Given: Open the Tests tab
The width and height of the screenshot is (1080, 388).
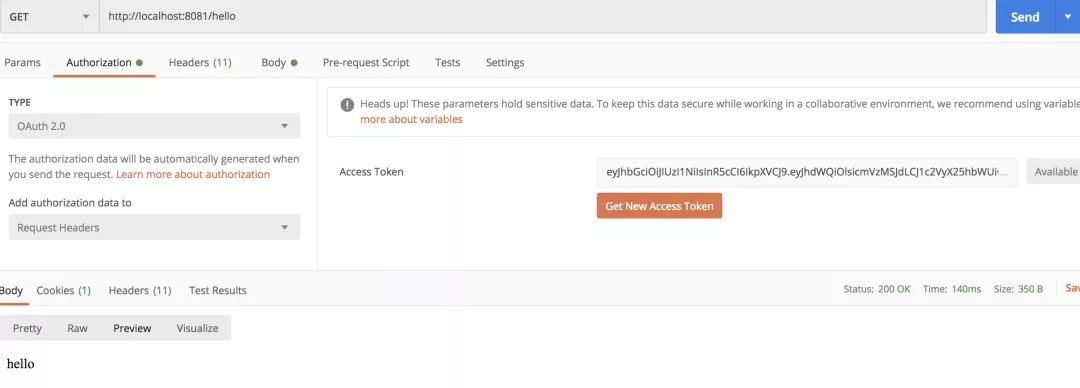Looking at the screenshot, I should (448, 62).
